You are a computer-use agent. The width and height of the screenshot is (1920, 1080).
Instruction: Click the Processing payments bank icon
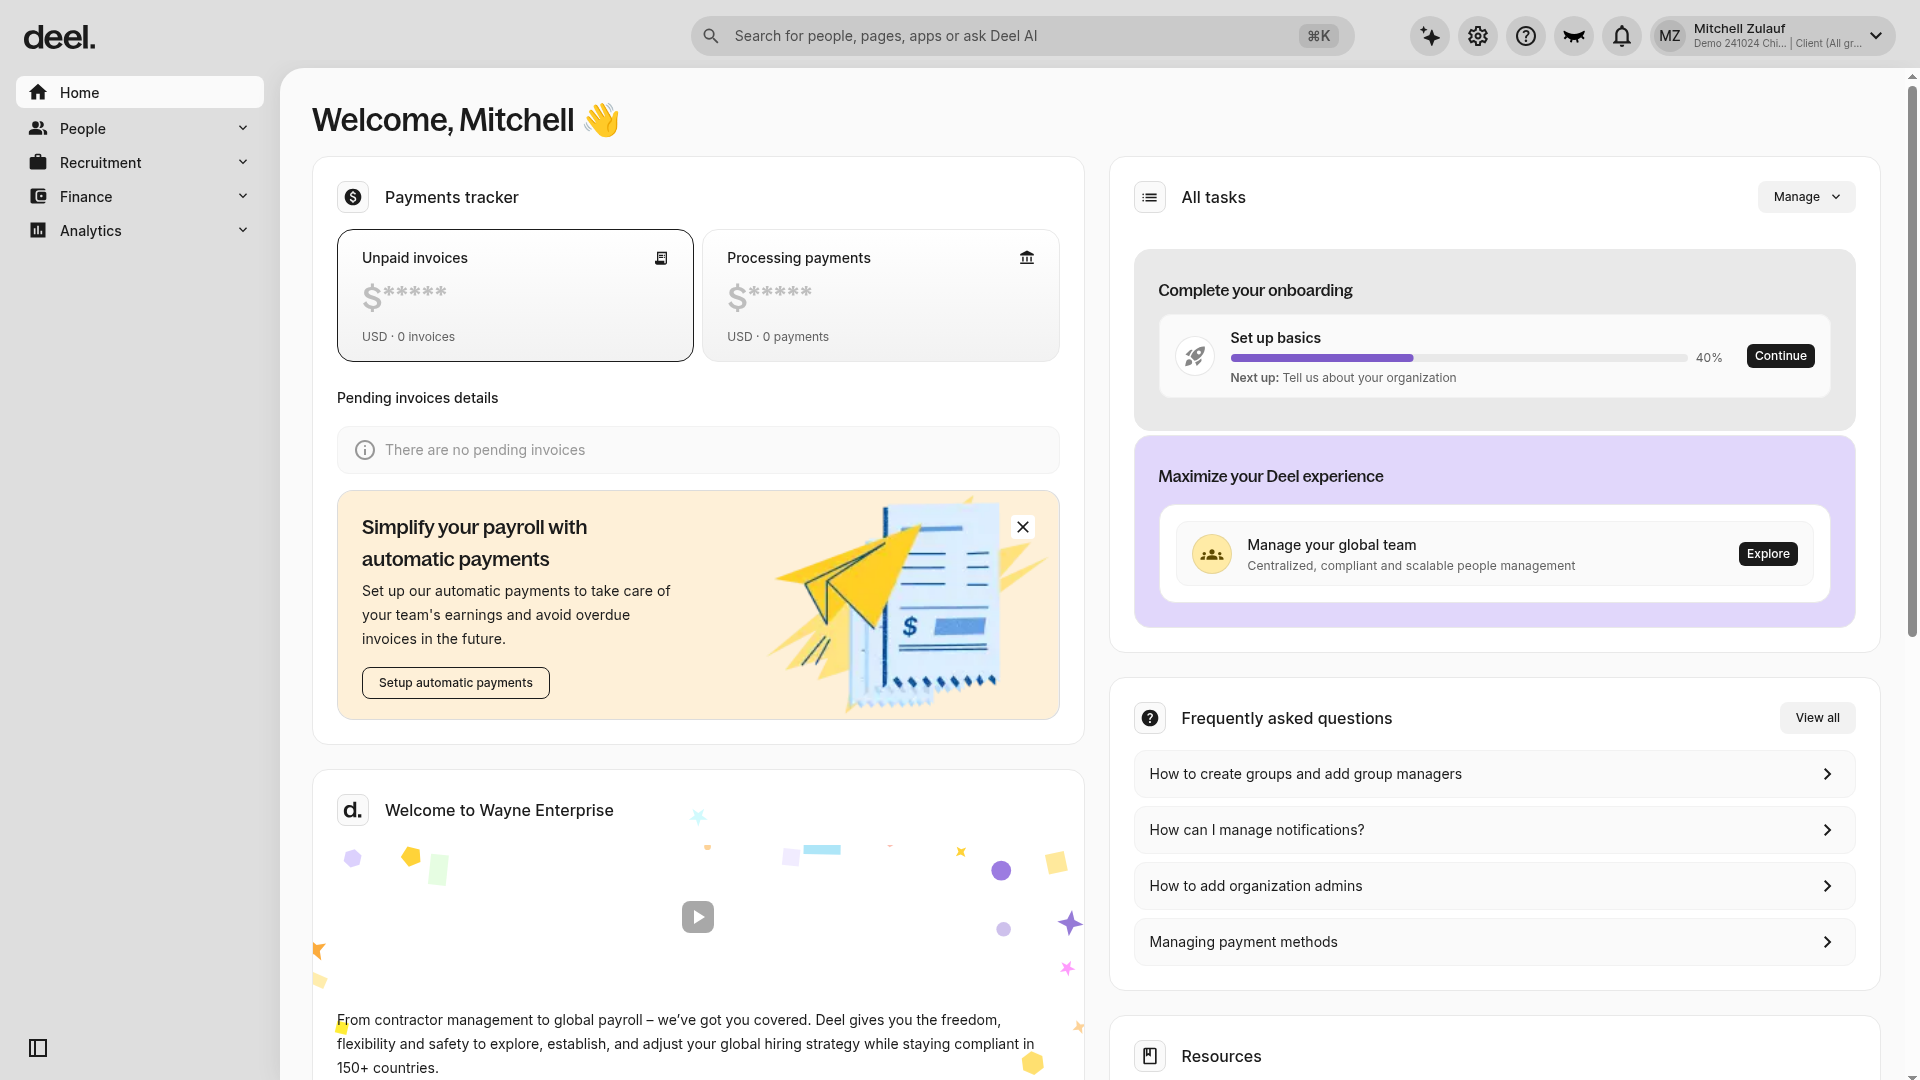[x=1027, y=258]
